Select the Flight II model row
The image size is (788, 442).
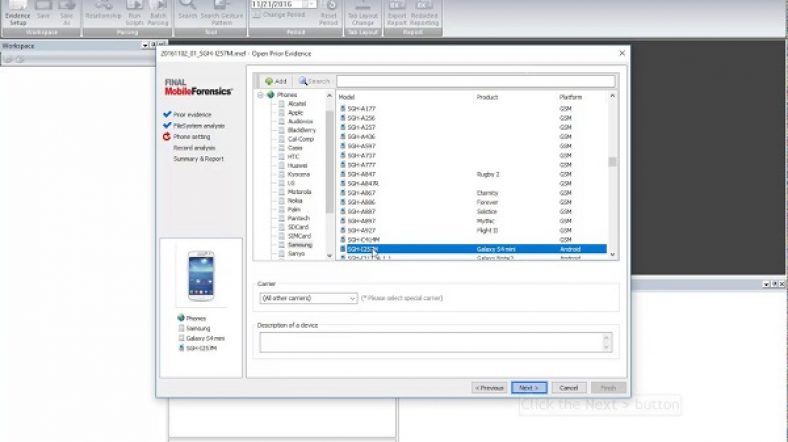[472, 231]
